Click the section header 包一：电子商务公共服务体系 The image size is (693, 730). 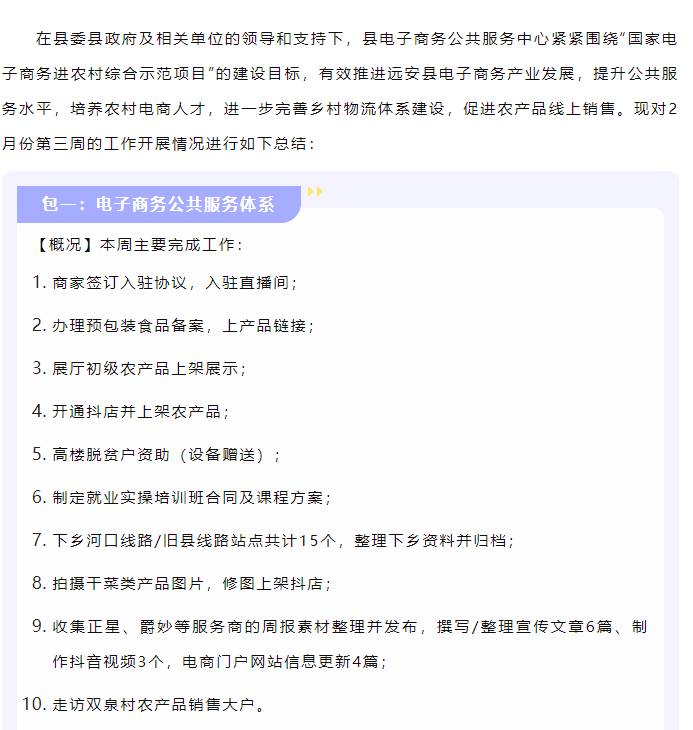click(x=158, y=204)
